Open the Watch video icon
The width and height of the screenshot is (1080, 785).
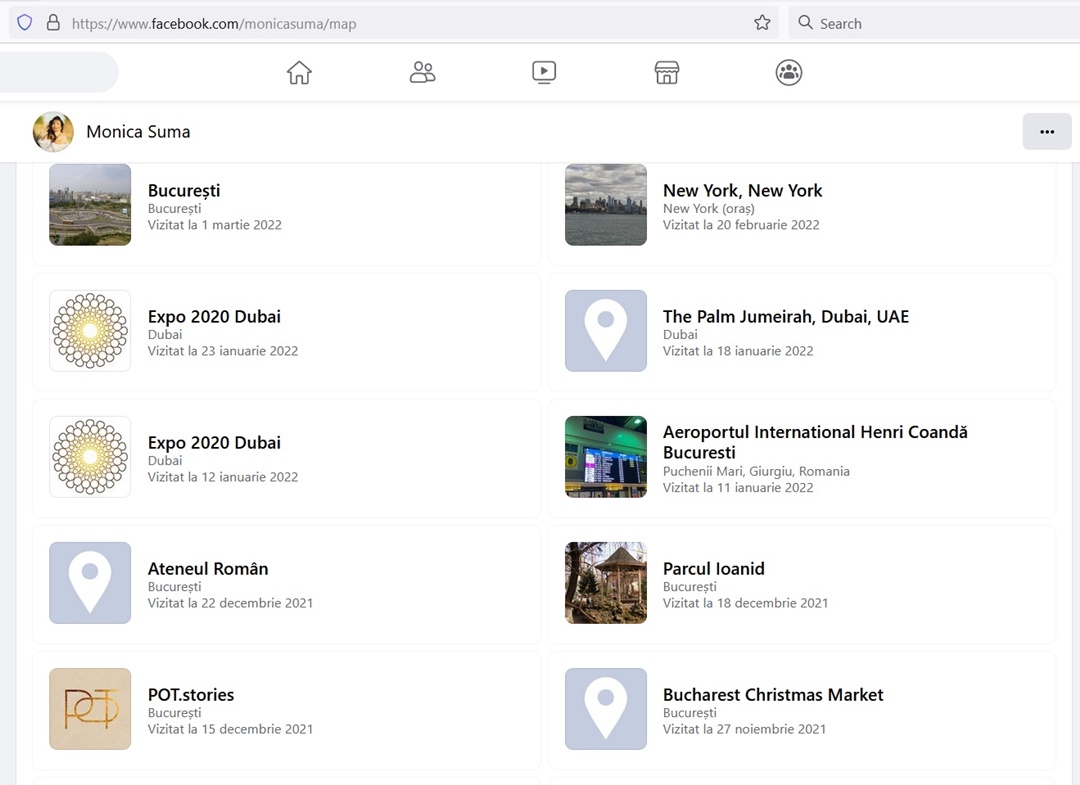tap(544, 73)
